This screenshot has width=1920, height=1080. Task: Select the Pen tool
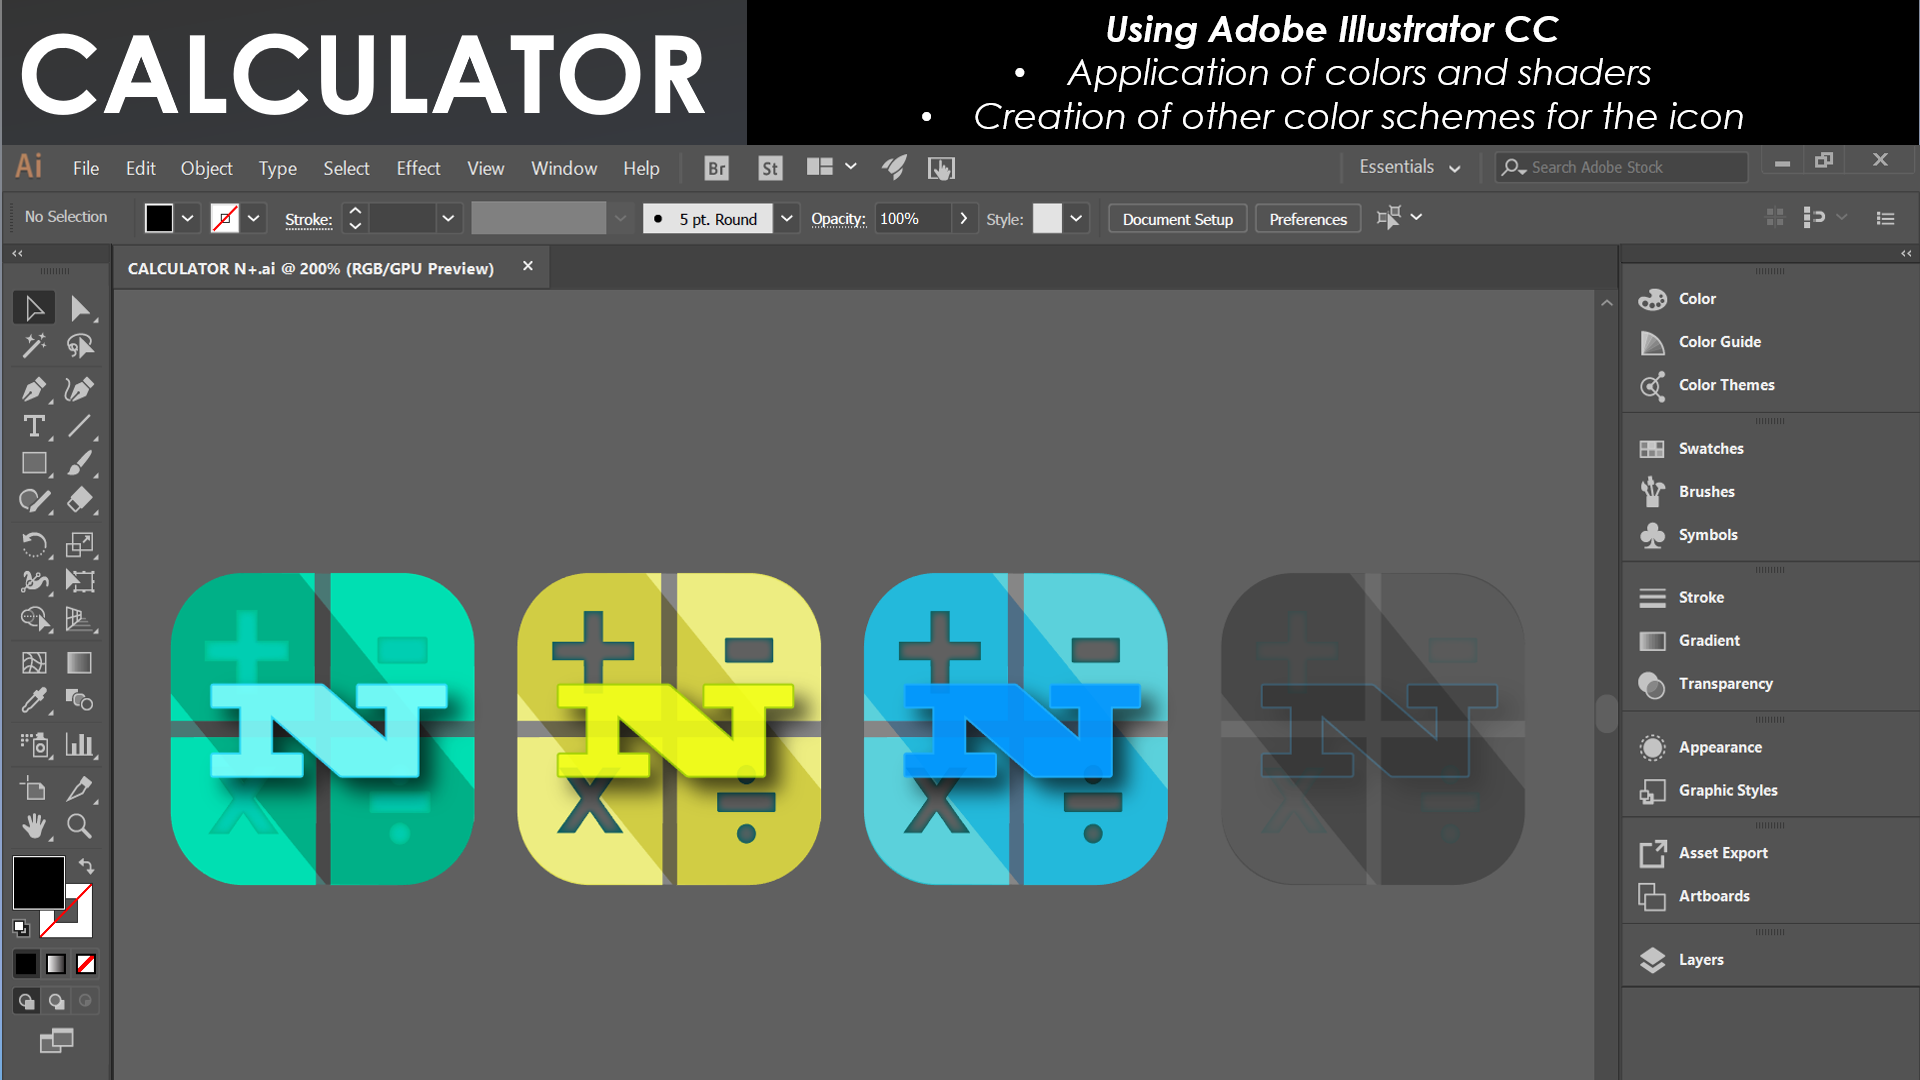coord(34,389)
